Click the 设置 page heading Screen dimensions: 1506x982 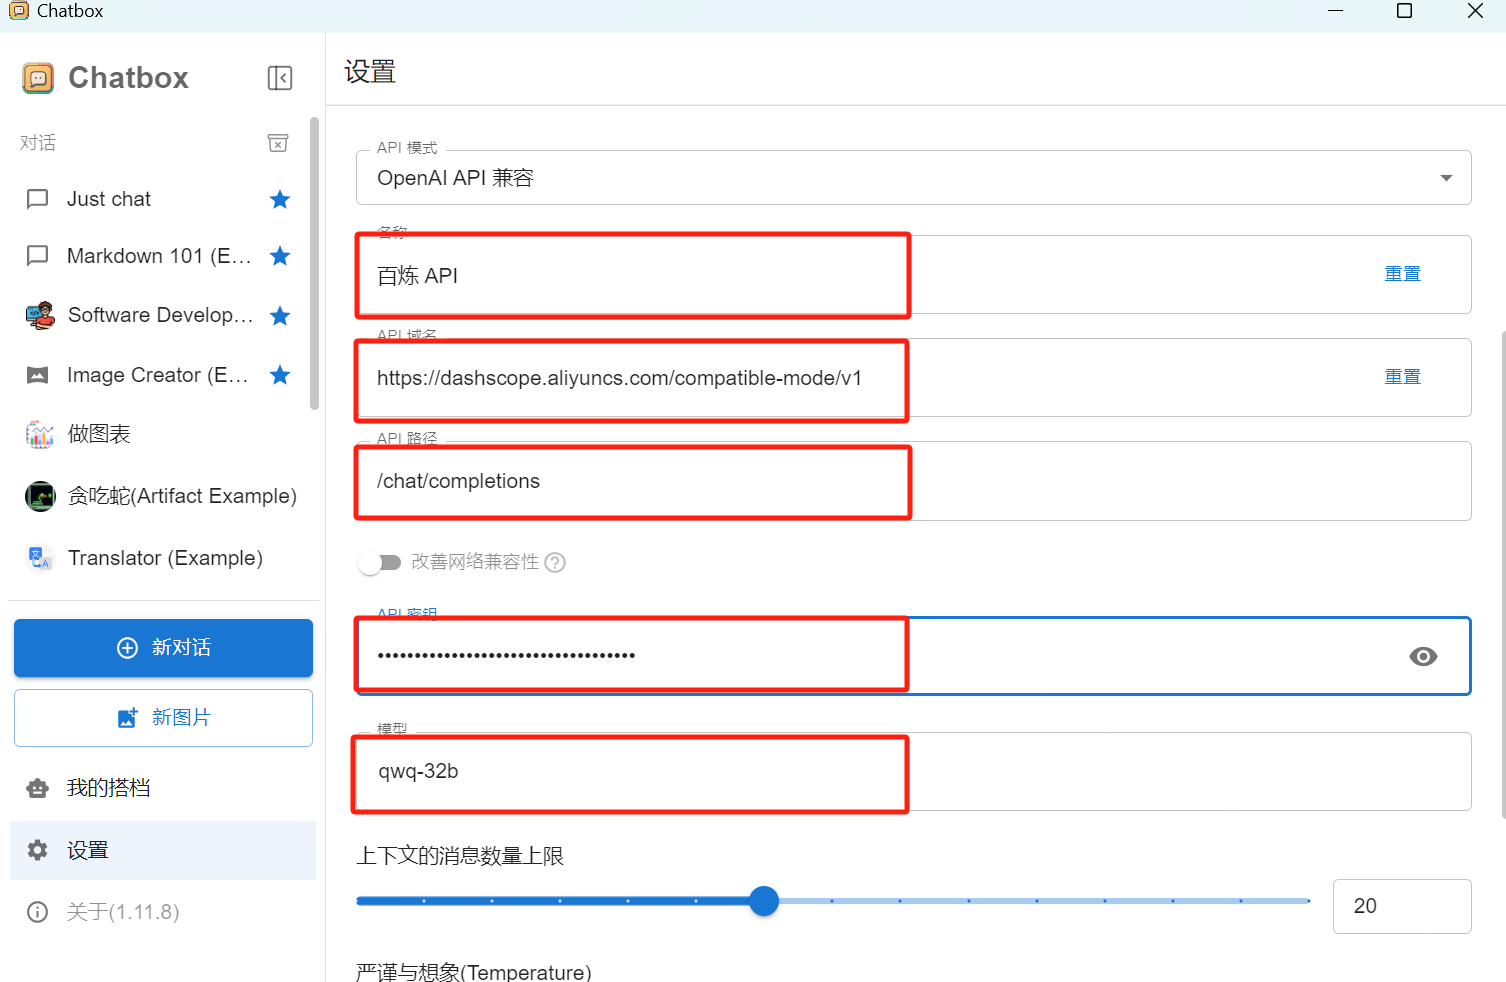tap(370, 72)
